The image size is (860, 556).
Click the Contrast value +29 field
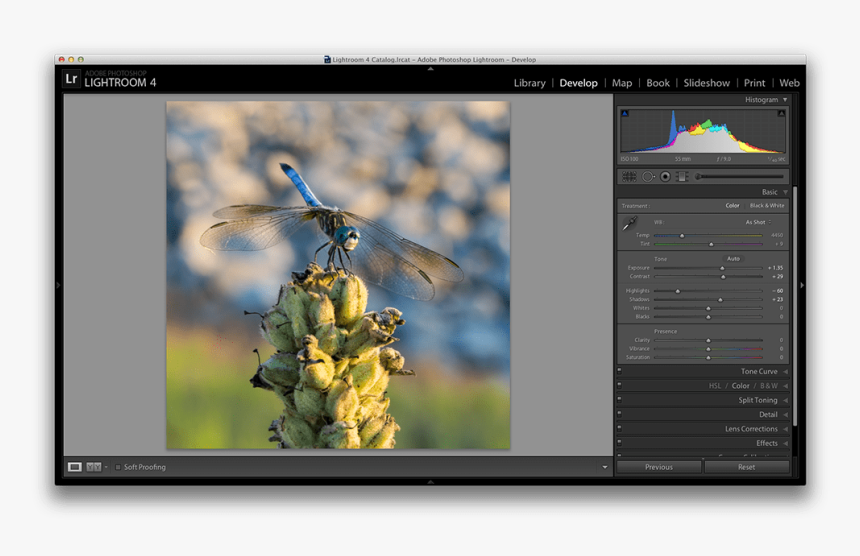click(777, 277)
